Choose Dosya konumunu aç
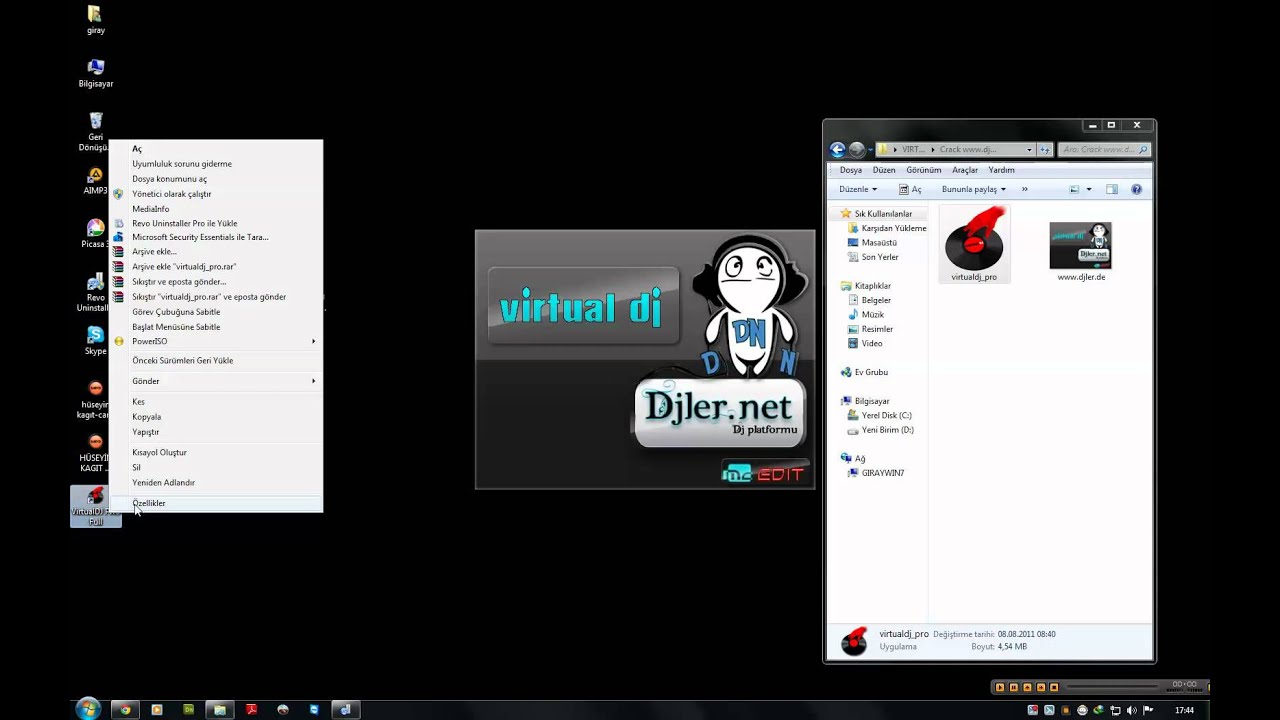 [215, 179]
